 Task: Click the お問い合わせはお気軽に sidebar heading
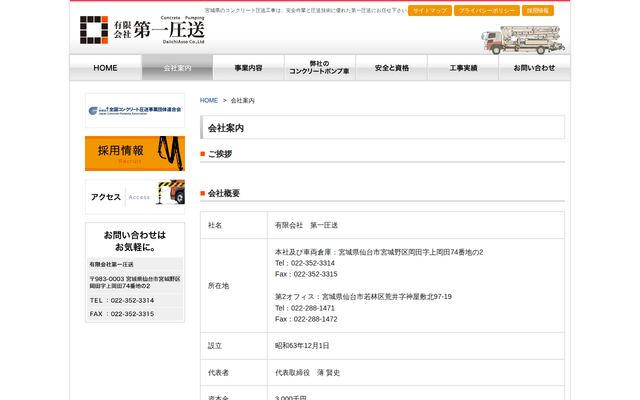[135, 241]
